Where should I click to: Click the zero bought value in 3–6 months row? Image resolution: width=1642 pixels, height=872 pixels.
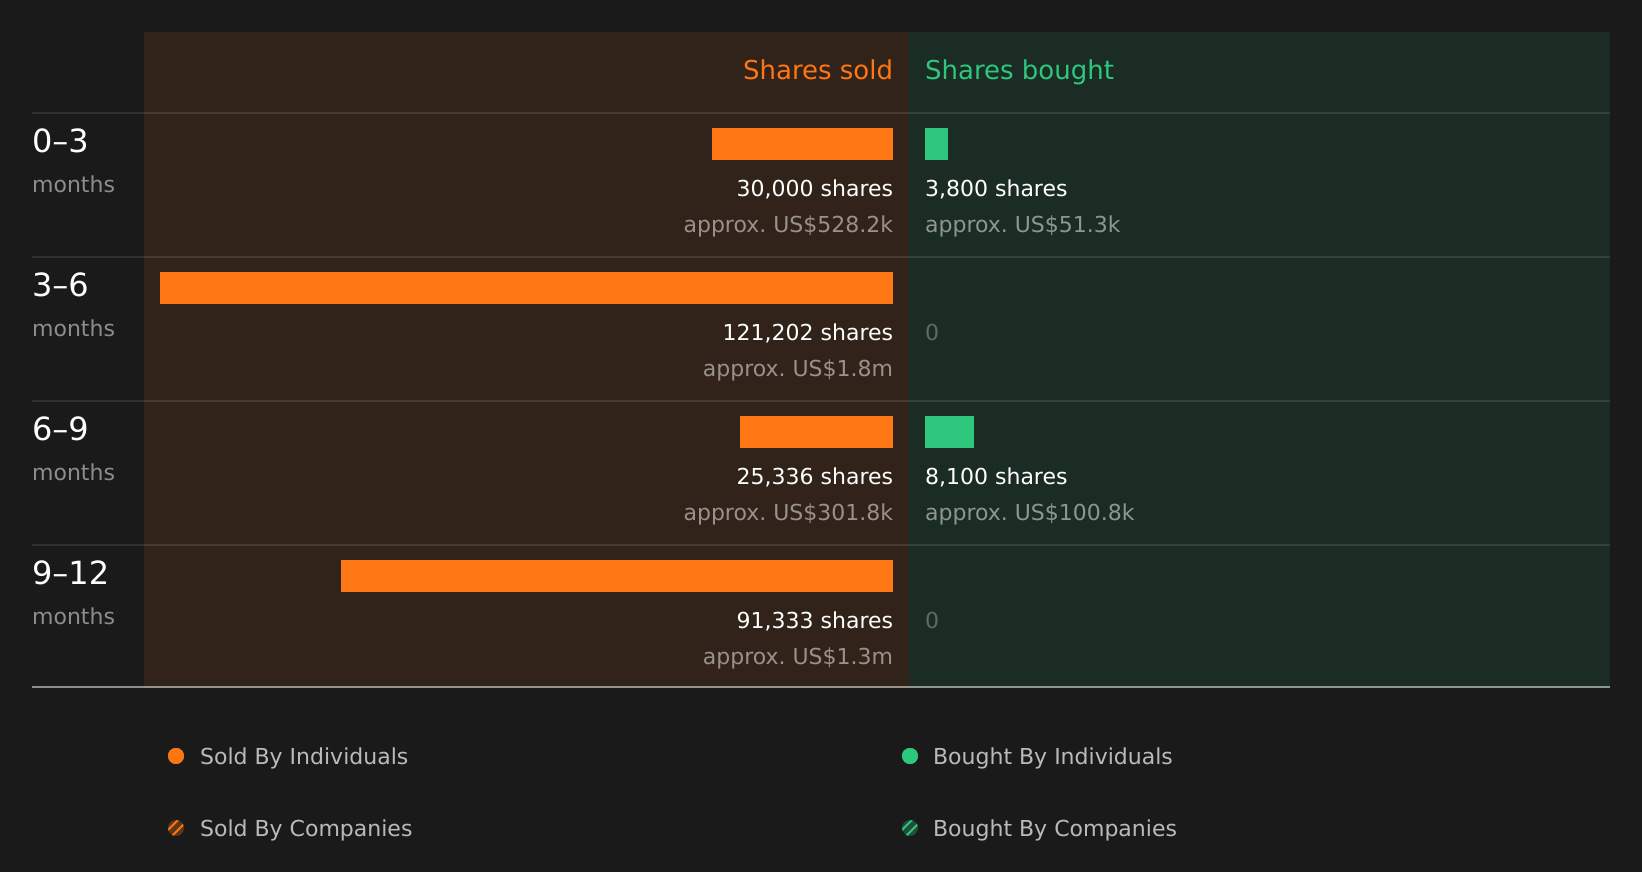point(932,333)
